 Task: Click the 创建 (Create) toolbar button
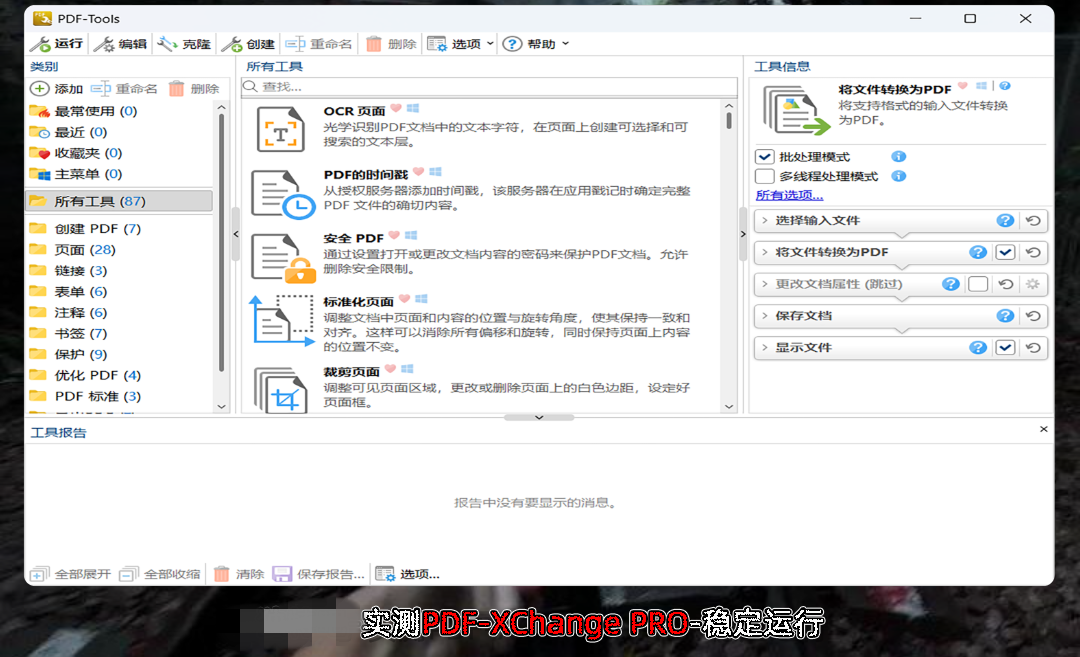(x=248, y=44)
